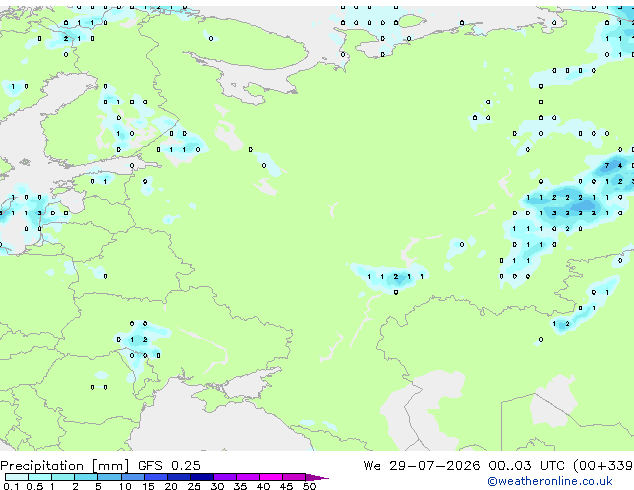Click the 'We 29-07-2026' date text
Screen dimensions: 634x490
[422, 466]
